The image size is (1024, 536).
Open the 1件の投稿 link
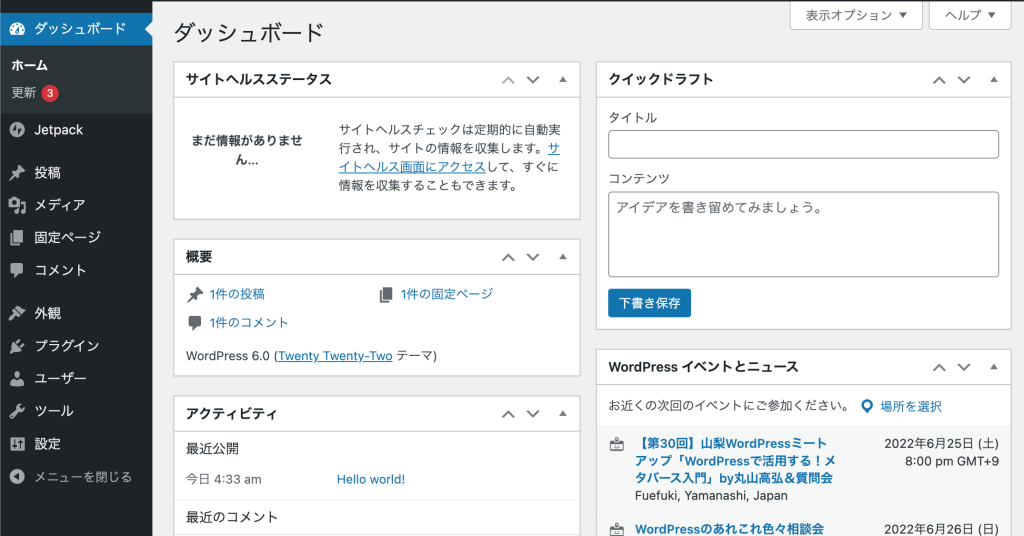[237, 294]
